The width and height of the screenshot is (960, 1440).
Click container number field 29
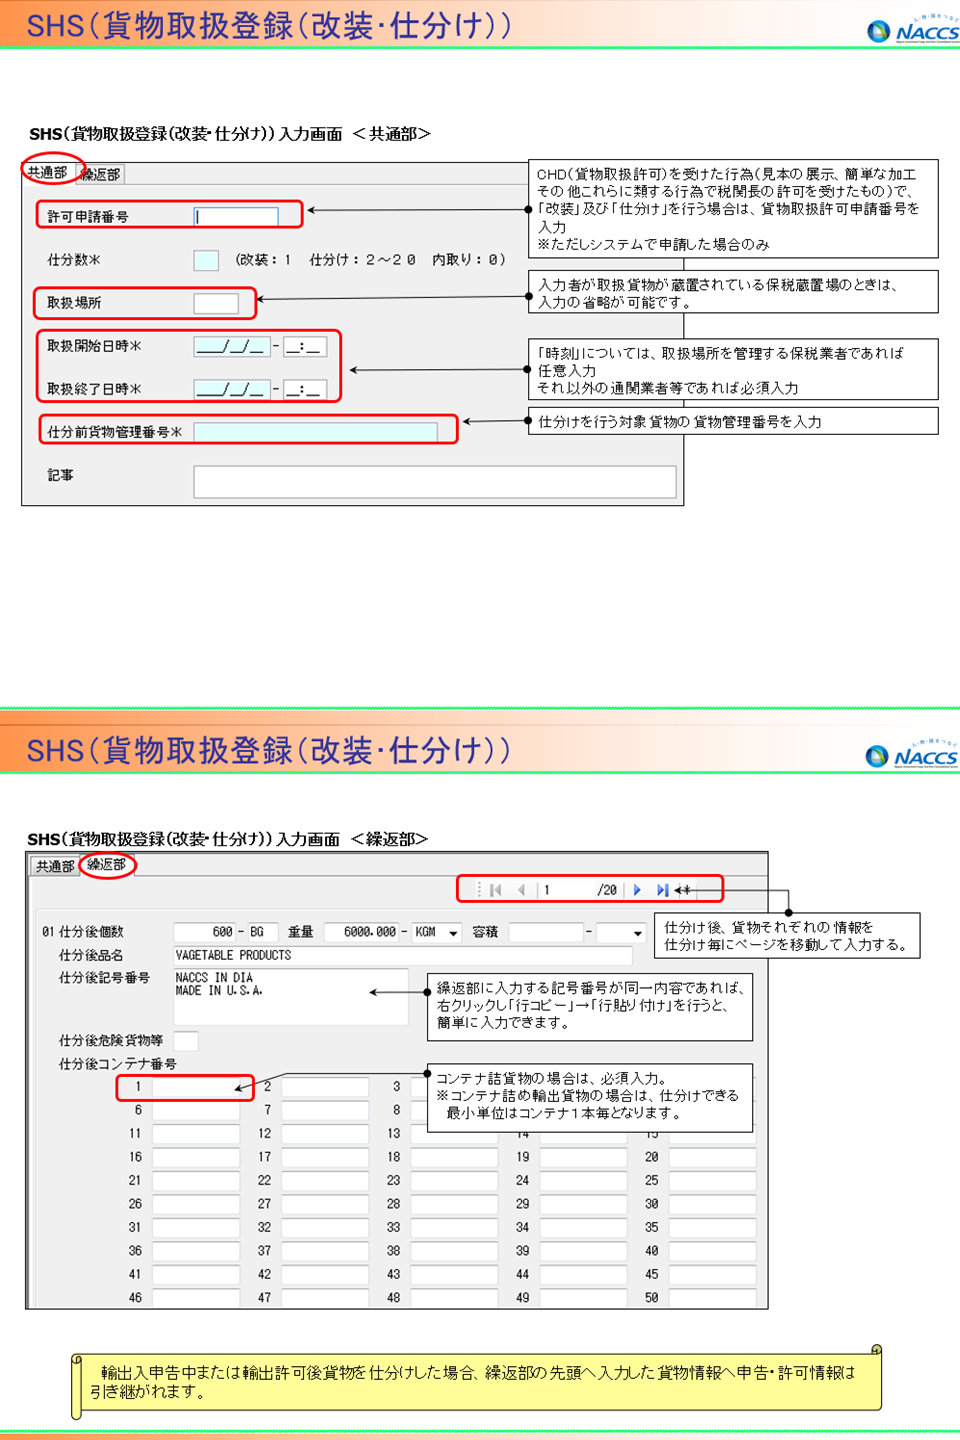tap(584, 1204)
